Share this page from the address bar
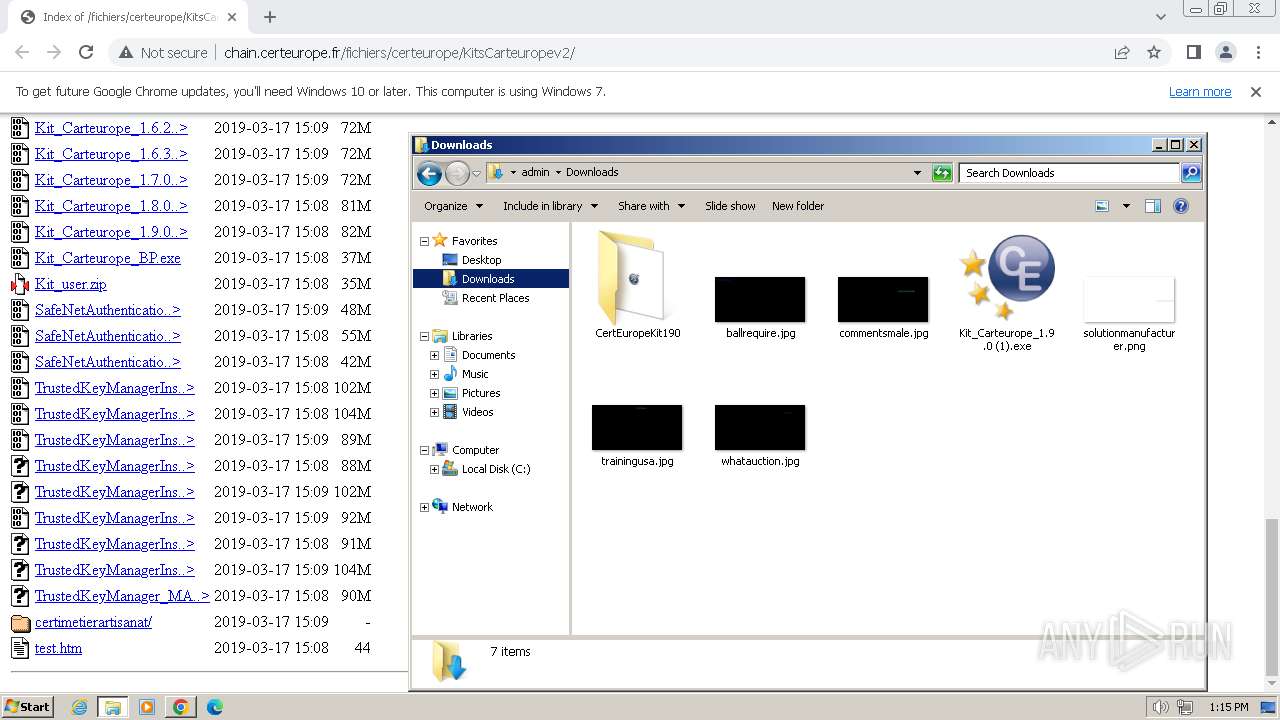Image resolution: width=1280 pixels, height=720 pixels. pos(1122,53)
